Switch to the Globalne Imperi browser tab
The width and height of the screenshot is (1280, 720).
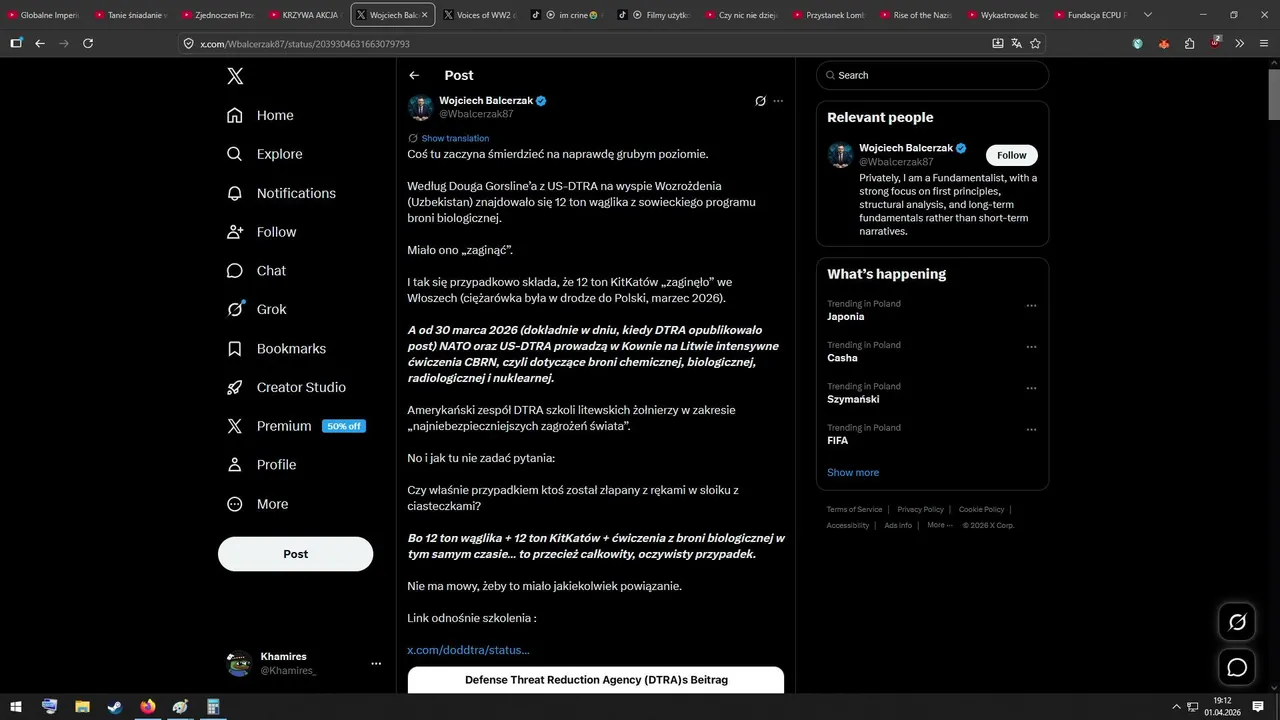pyautogui.click(x=42, y=15)
